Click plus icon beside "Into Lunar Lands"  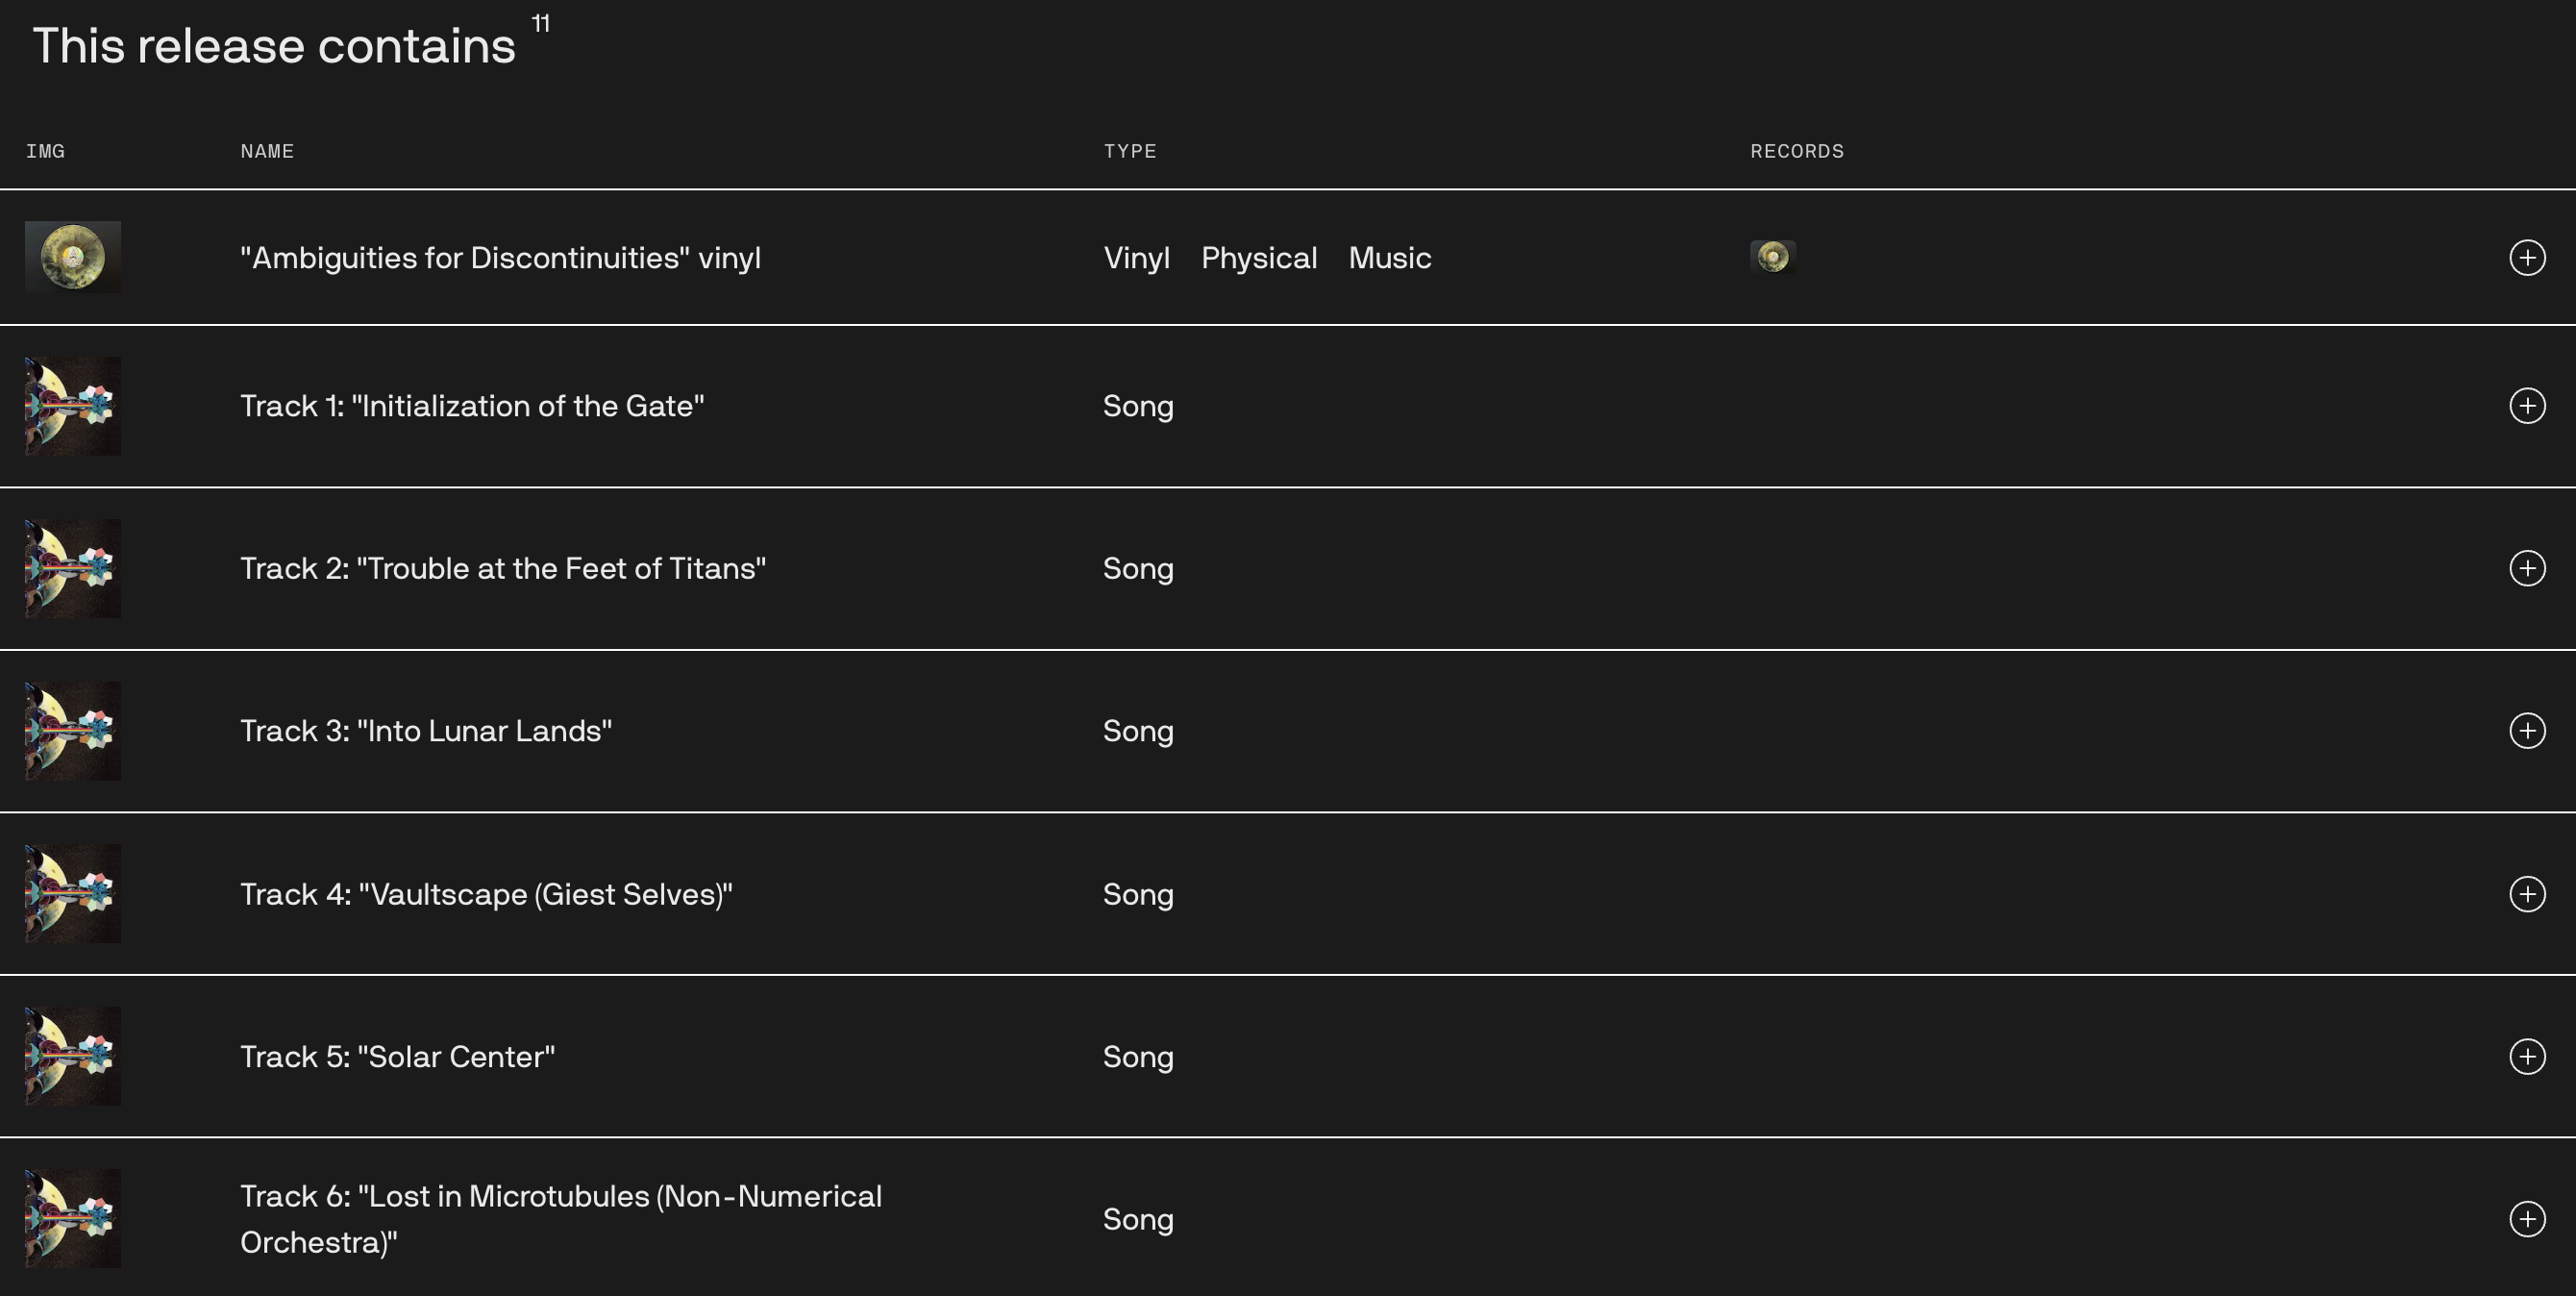(2527, 731)
